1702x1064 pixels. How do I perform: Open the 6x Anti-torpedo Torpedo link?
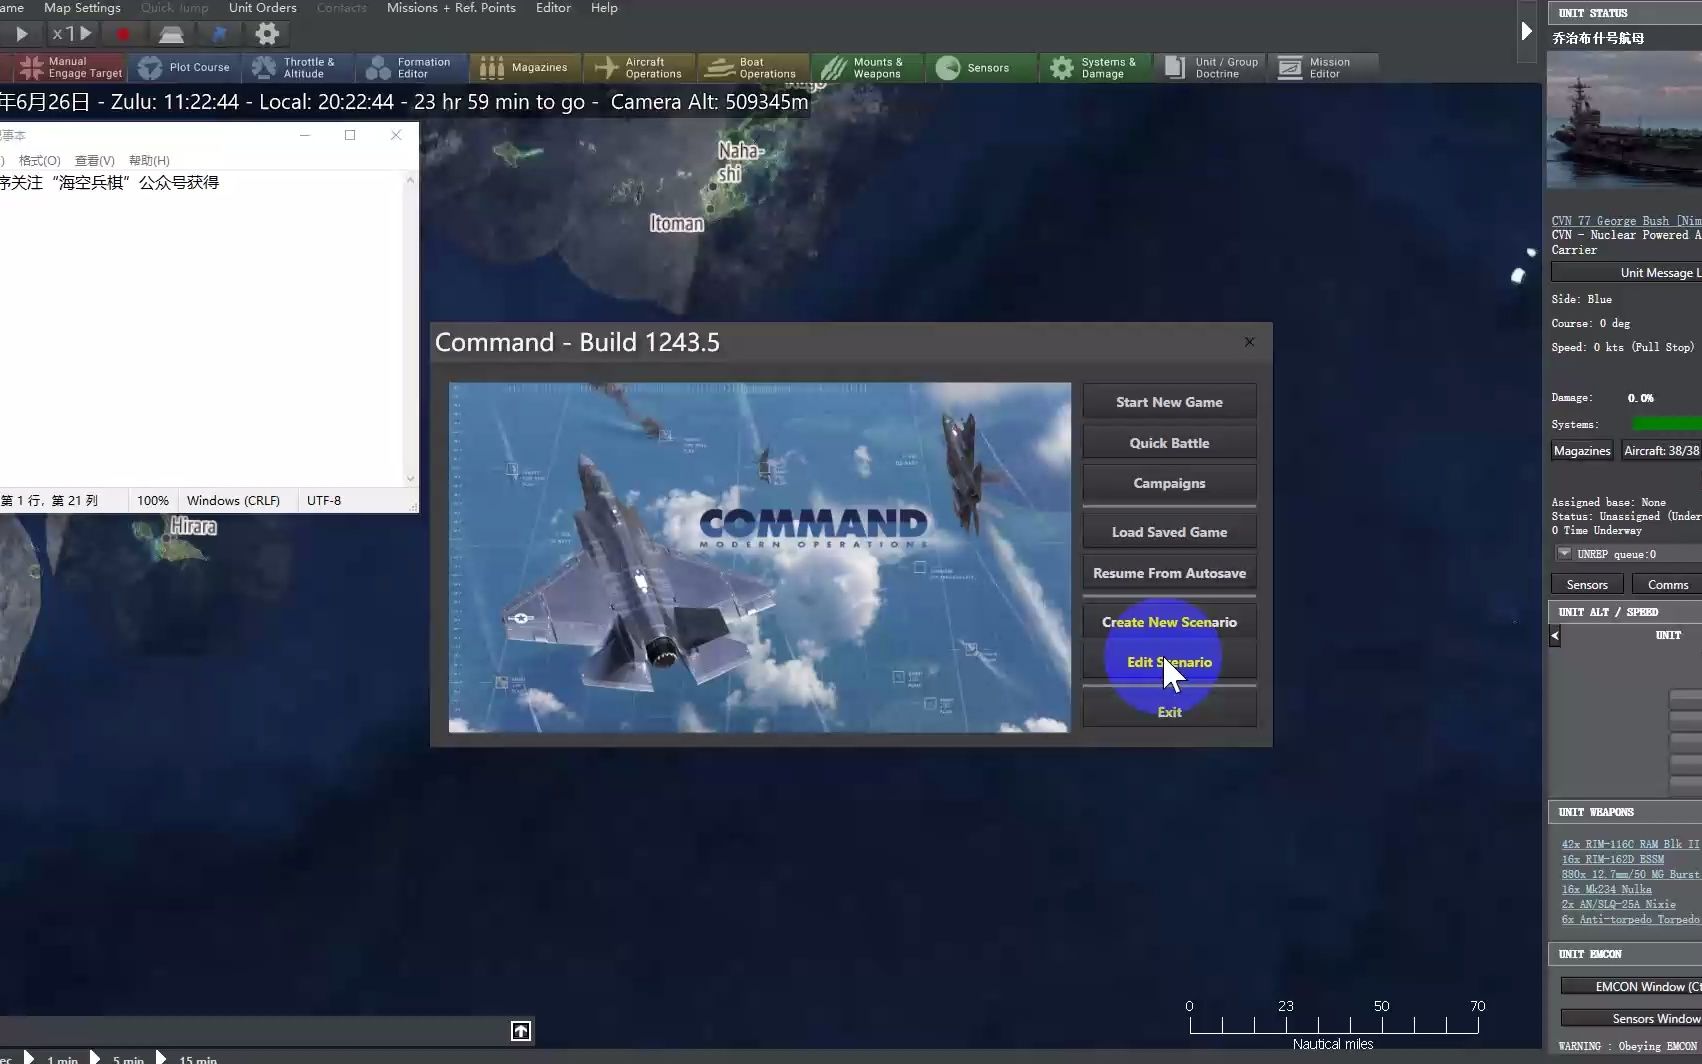click(x=1630, y=919)
